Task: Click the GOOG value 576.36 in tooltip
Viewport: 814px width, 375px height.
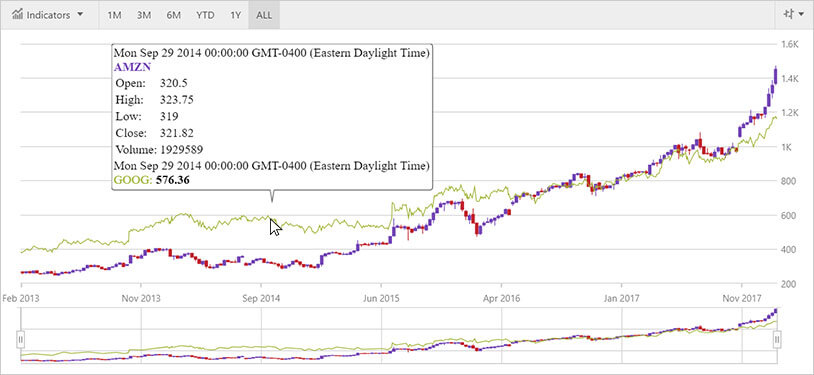Action: [x=173, y=181]
